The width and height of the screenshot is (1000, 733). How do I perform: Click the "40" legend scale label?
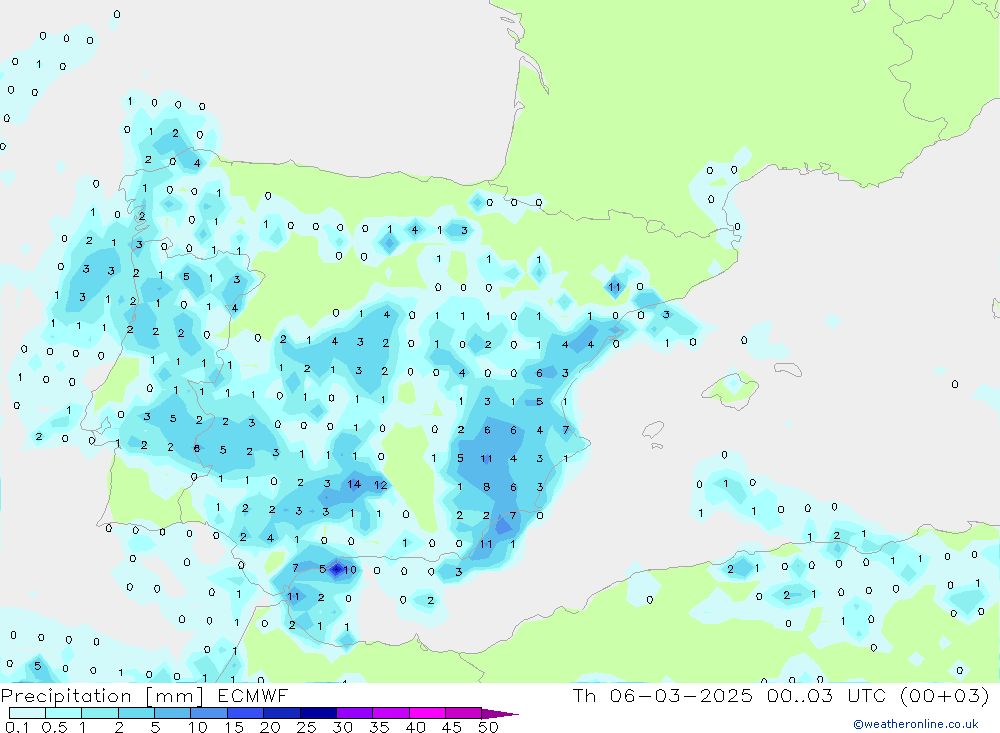(x=416, y=727)
